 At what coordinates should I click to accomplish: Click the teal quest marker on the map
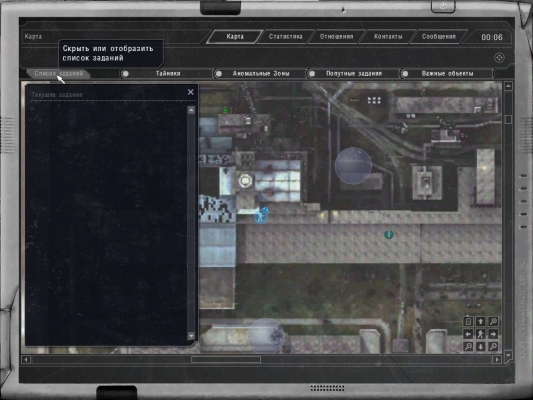pos(389,234)
